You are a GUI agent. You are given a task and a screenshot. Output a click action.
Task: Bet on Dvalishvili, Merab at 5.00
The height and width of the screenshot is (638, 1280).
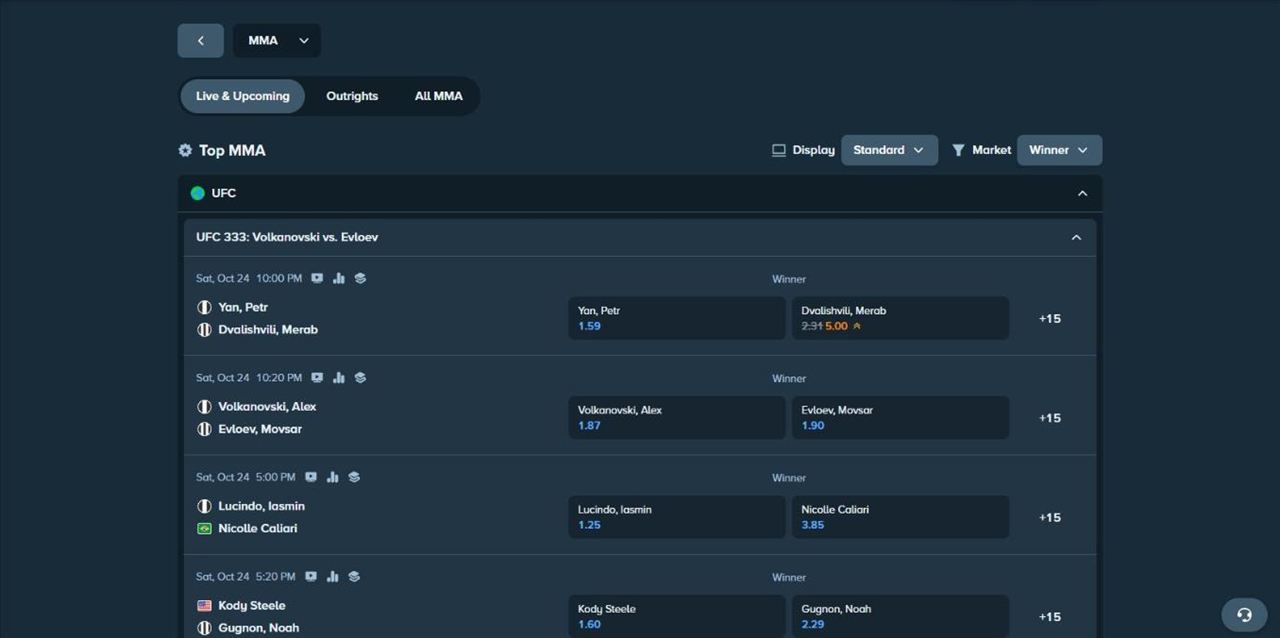tap(900, 318)
